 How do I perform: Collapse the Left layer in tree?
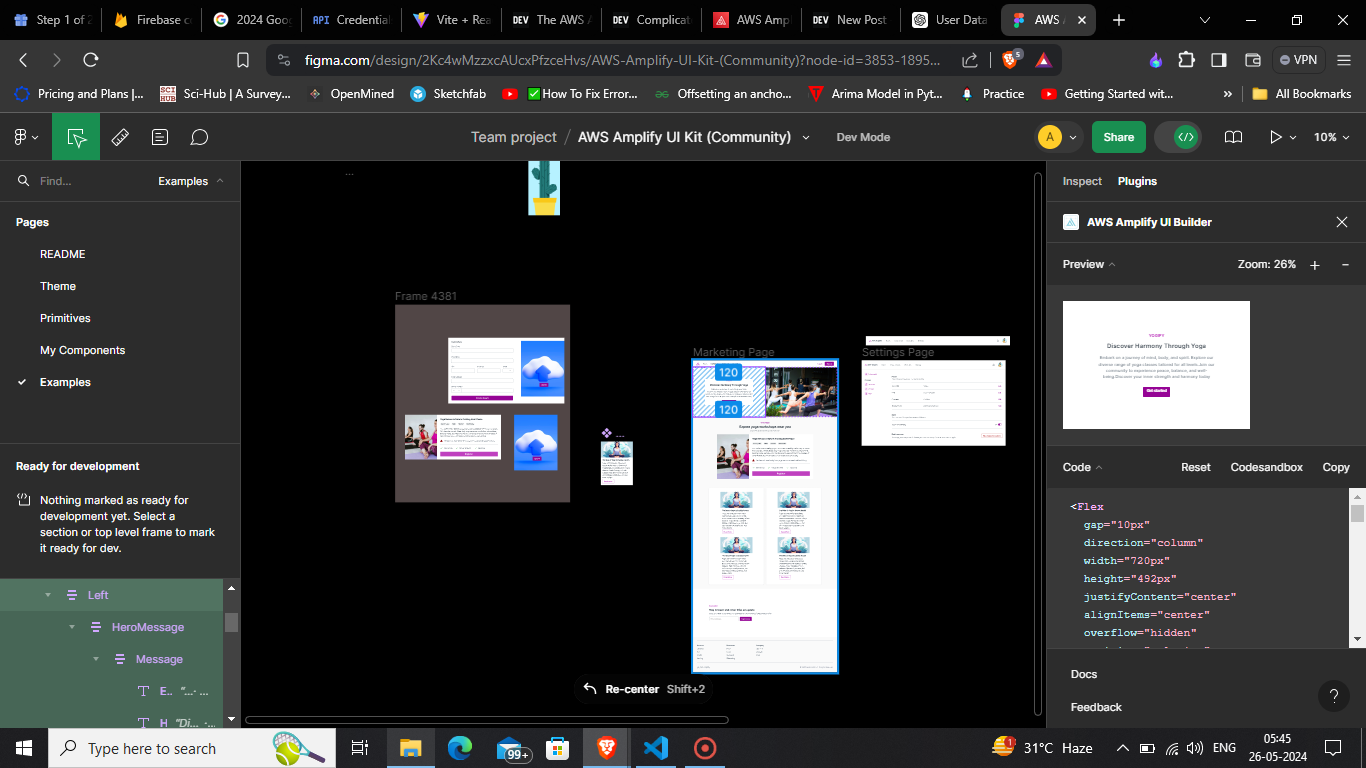[x=47, y=595]
